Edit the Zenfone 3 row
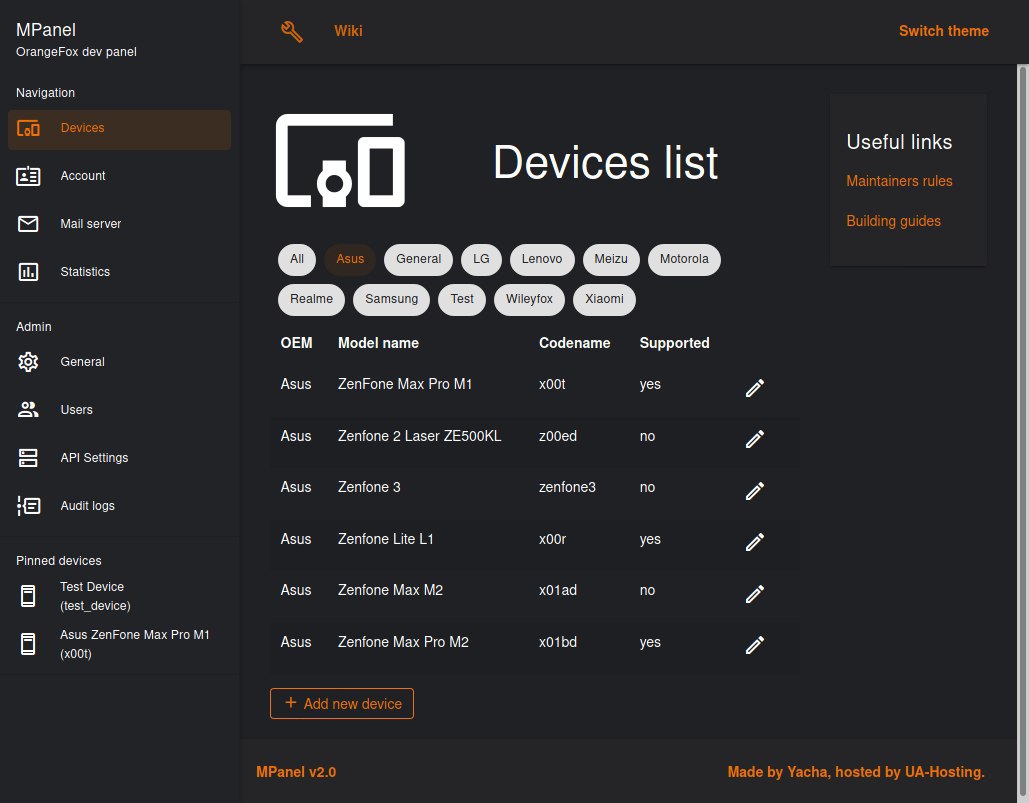The width and height of the screenshot is (1029, 803). click(755, 491)
